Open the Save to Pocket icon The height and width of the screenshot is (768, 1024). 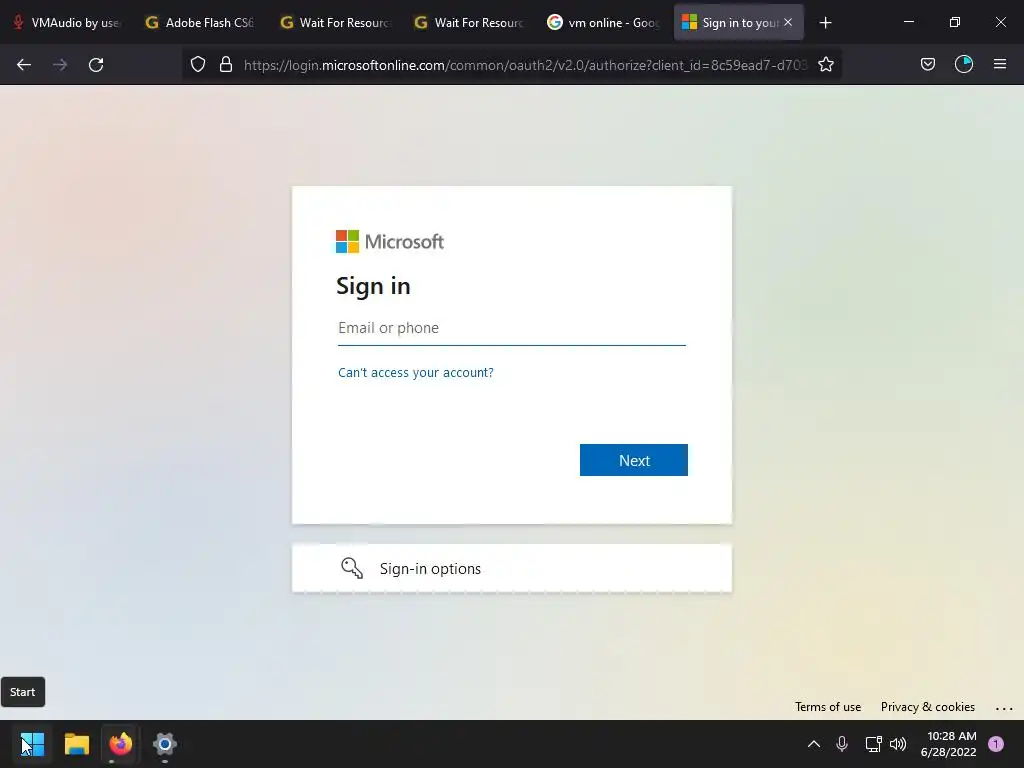pyautogui.click(x=928, y=65)
